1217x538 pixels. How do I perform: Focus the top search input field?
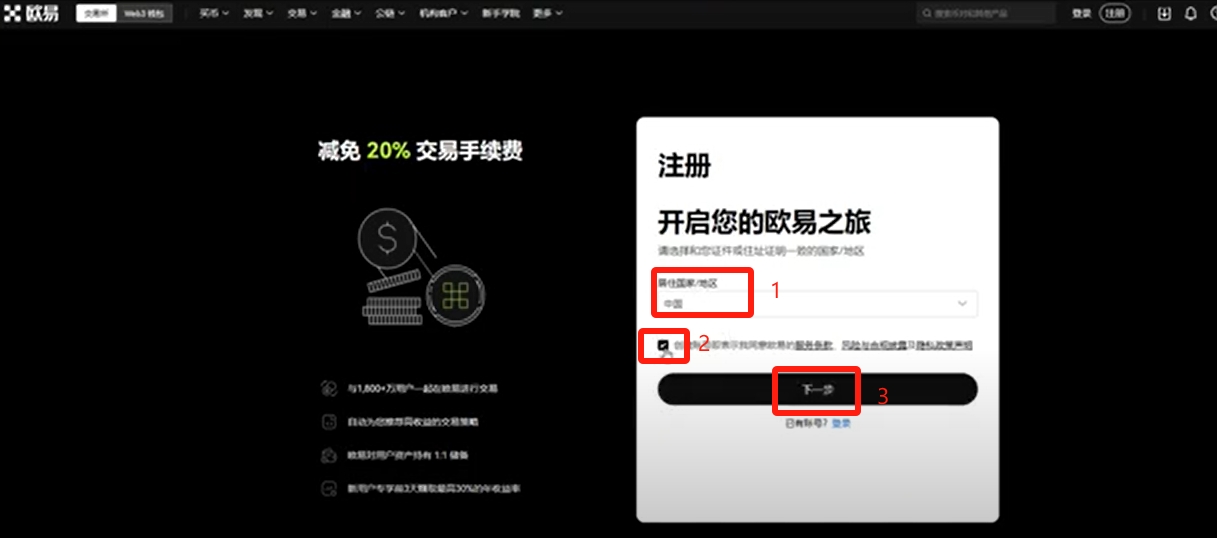tap(986, 13)
